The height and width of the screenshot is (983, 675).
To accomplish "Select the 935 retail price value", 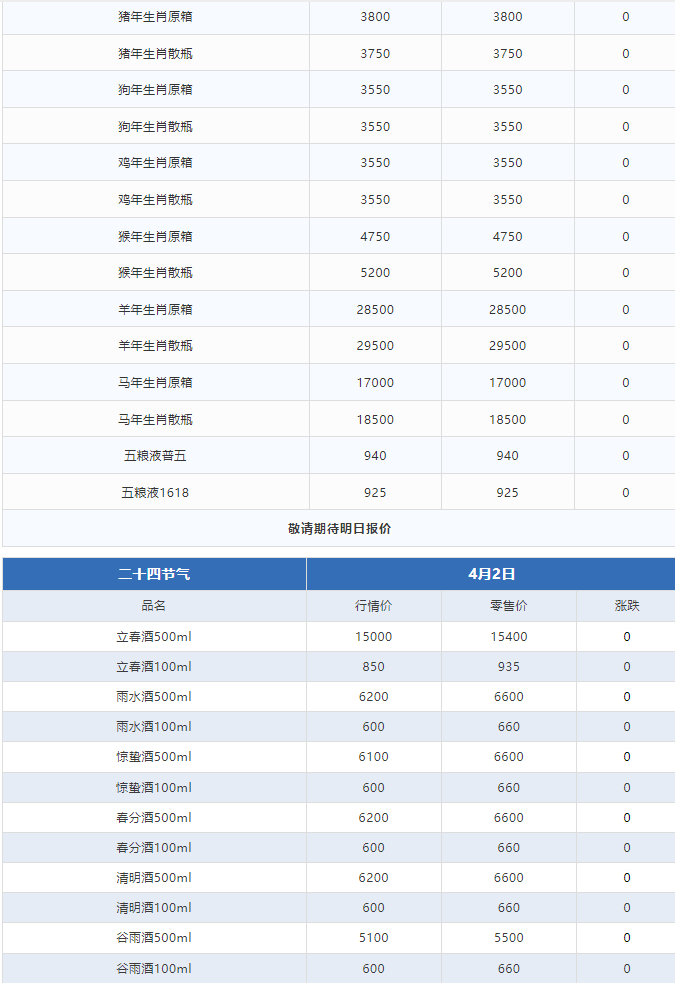I will click(508, 666).
